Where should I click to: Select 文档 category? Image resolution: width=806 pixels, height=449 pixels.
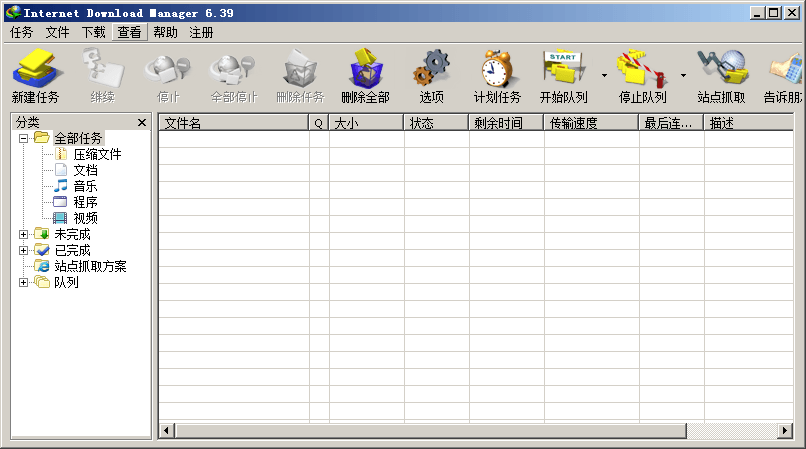point(85,170)
